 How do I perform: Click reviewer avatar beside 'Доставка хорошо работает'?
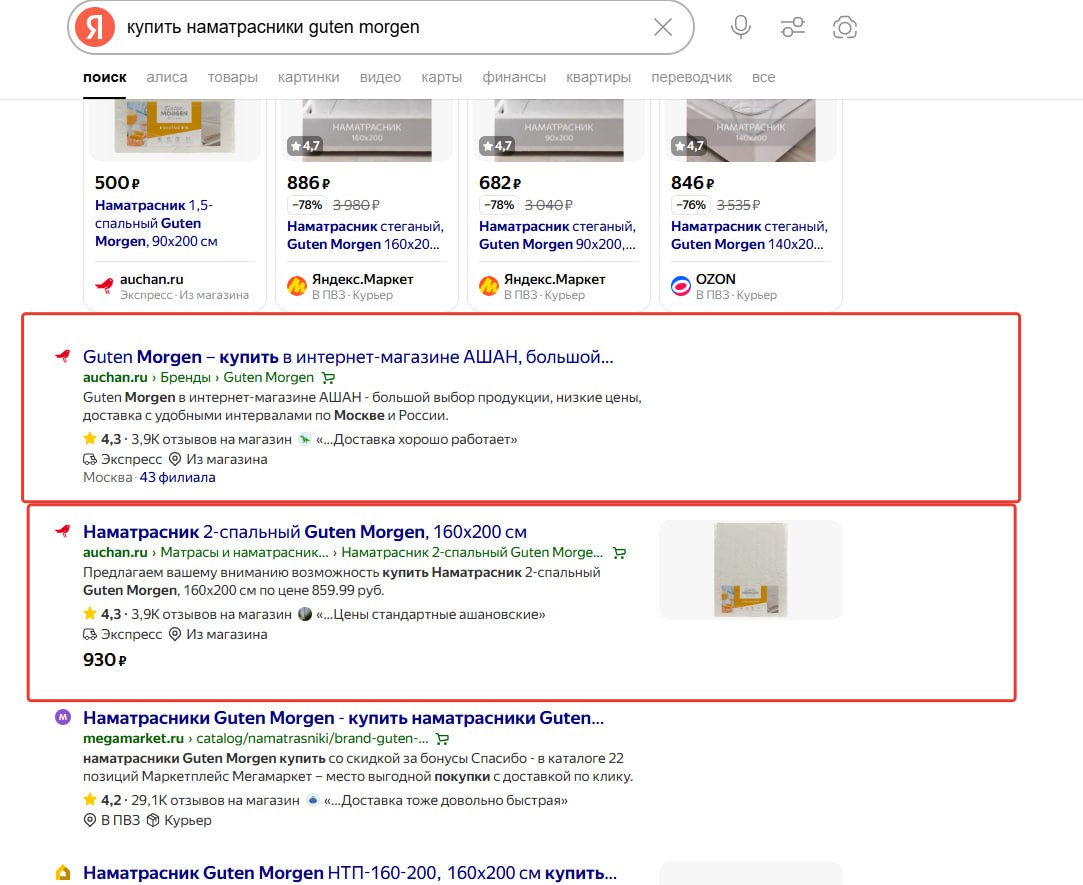305,439
